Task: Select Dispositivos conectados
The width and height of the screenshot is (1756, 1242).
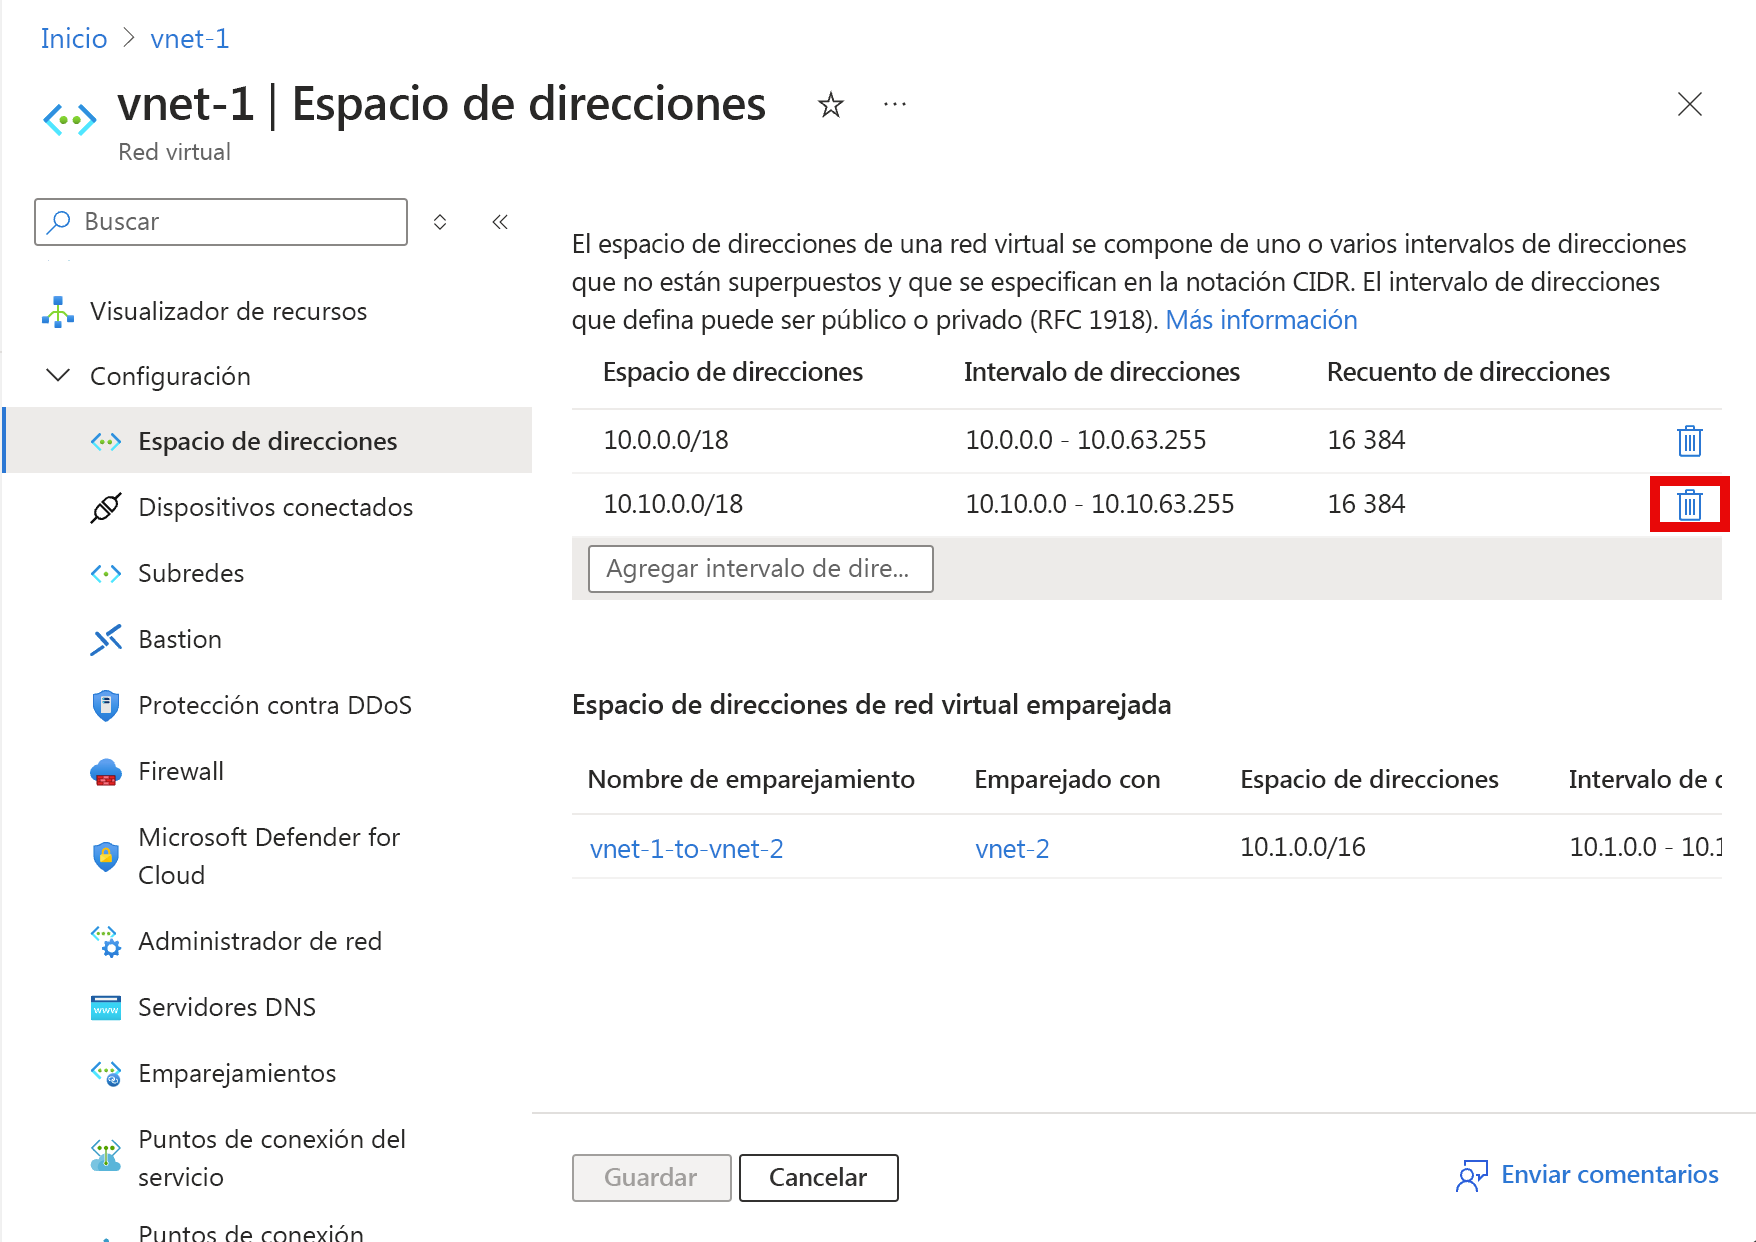Action: click(x=276, y=507)
